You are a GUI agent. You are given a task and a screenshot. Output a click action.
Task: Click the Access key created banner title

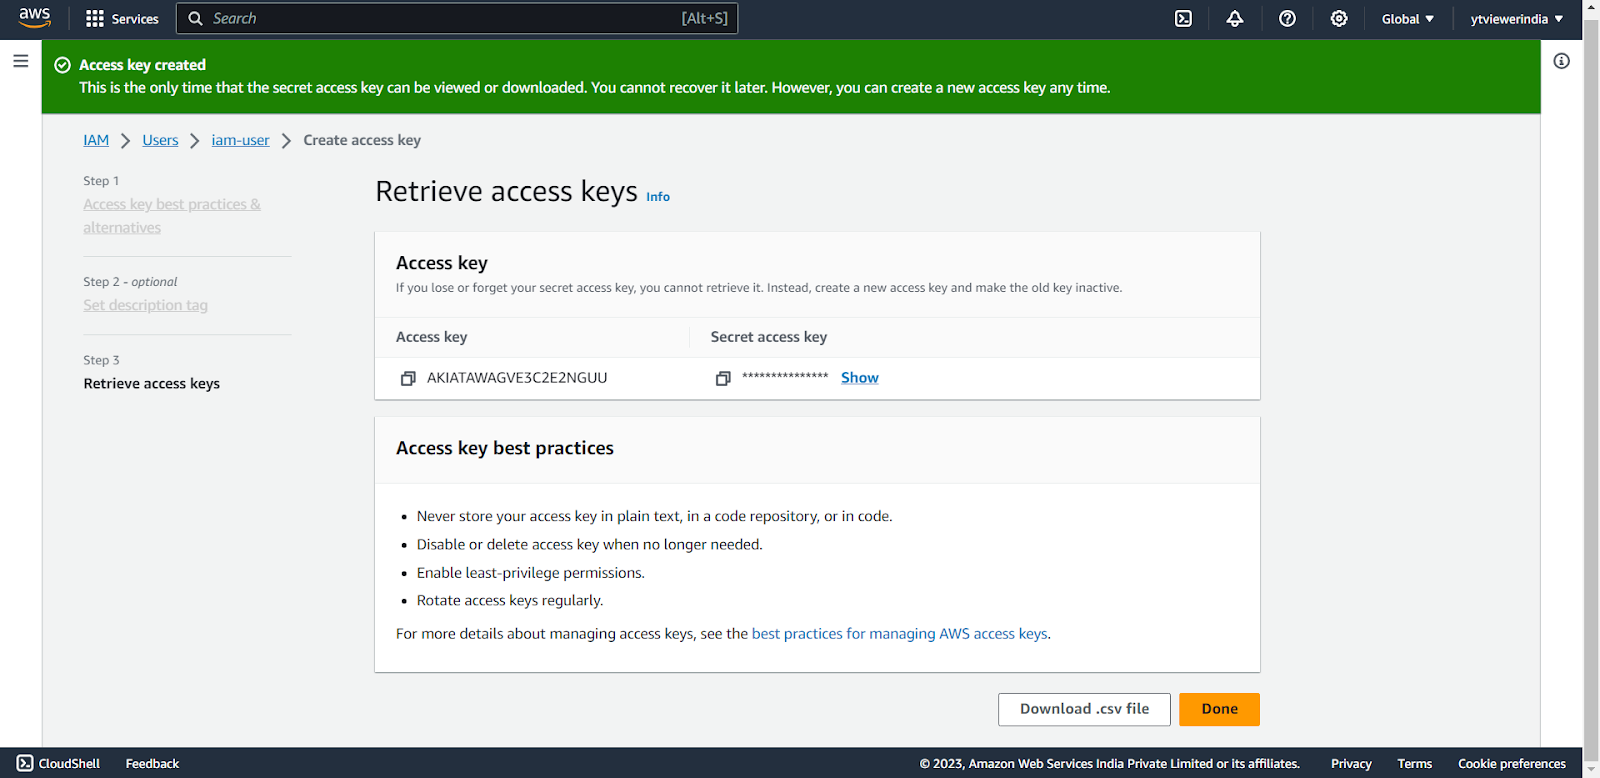[142, 65]
